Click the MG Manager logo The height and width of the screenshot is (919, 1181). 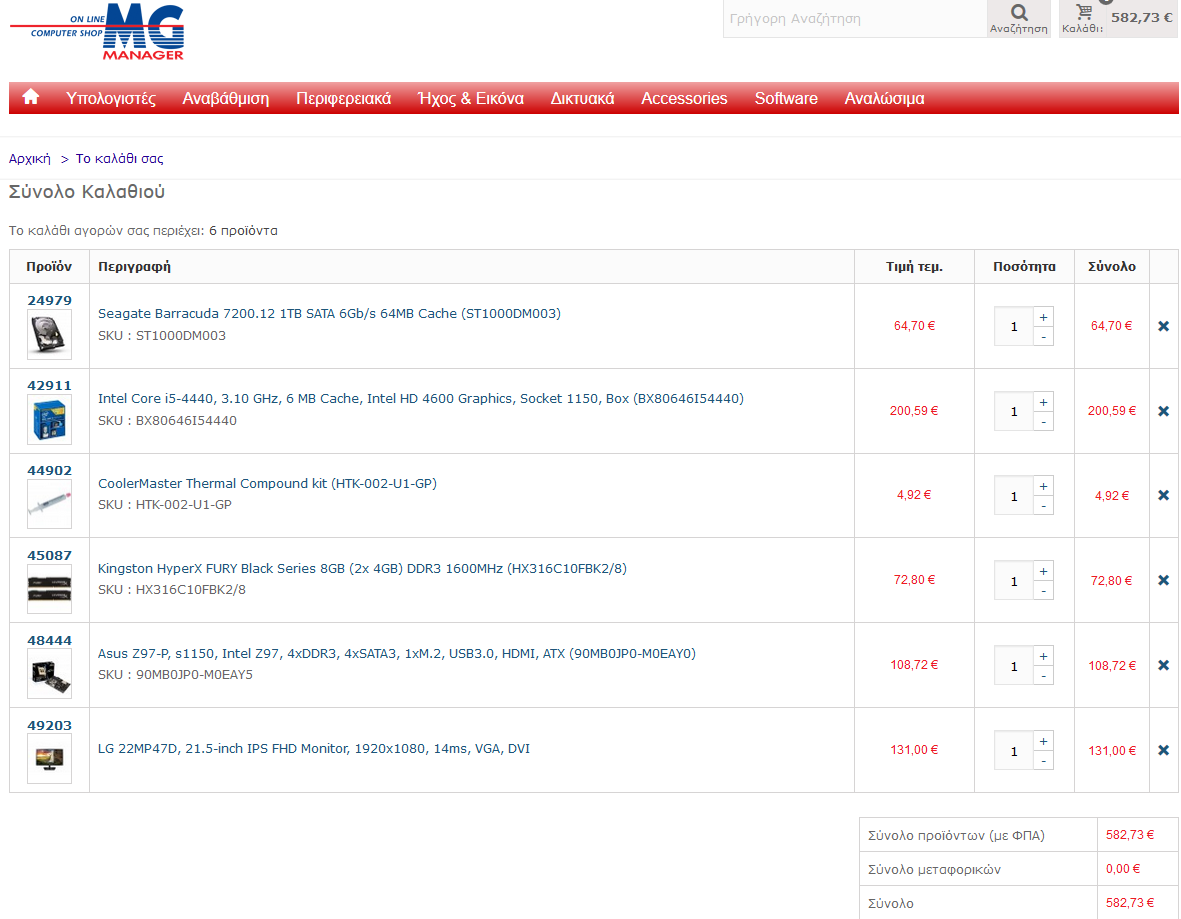(x=98, y=32)
